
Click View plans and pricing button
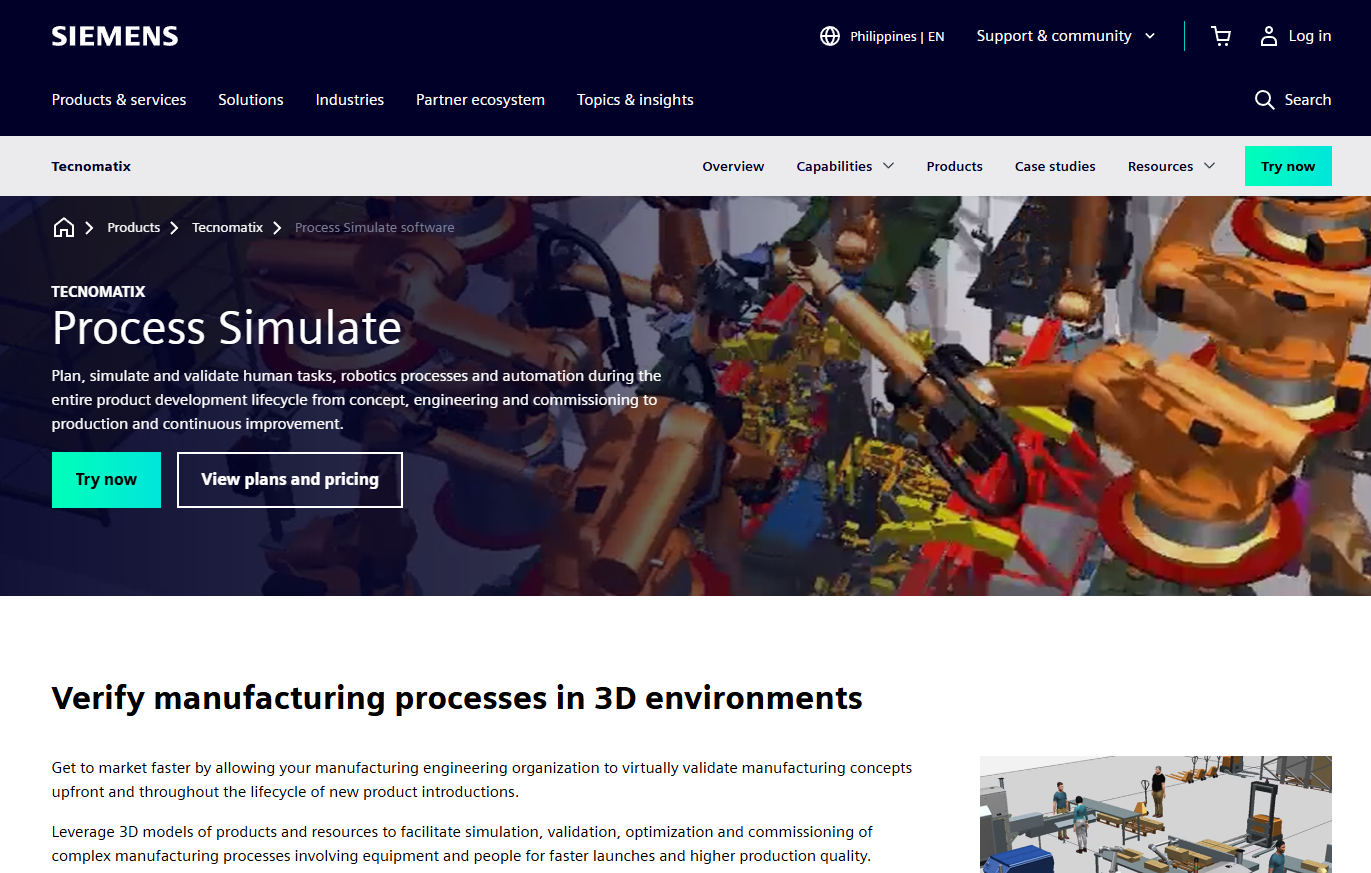click(290, 480)
